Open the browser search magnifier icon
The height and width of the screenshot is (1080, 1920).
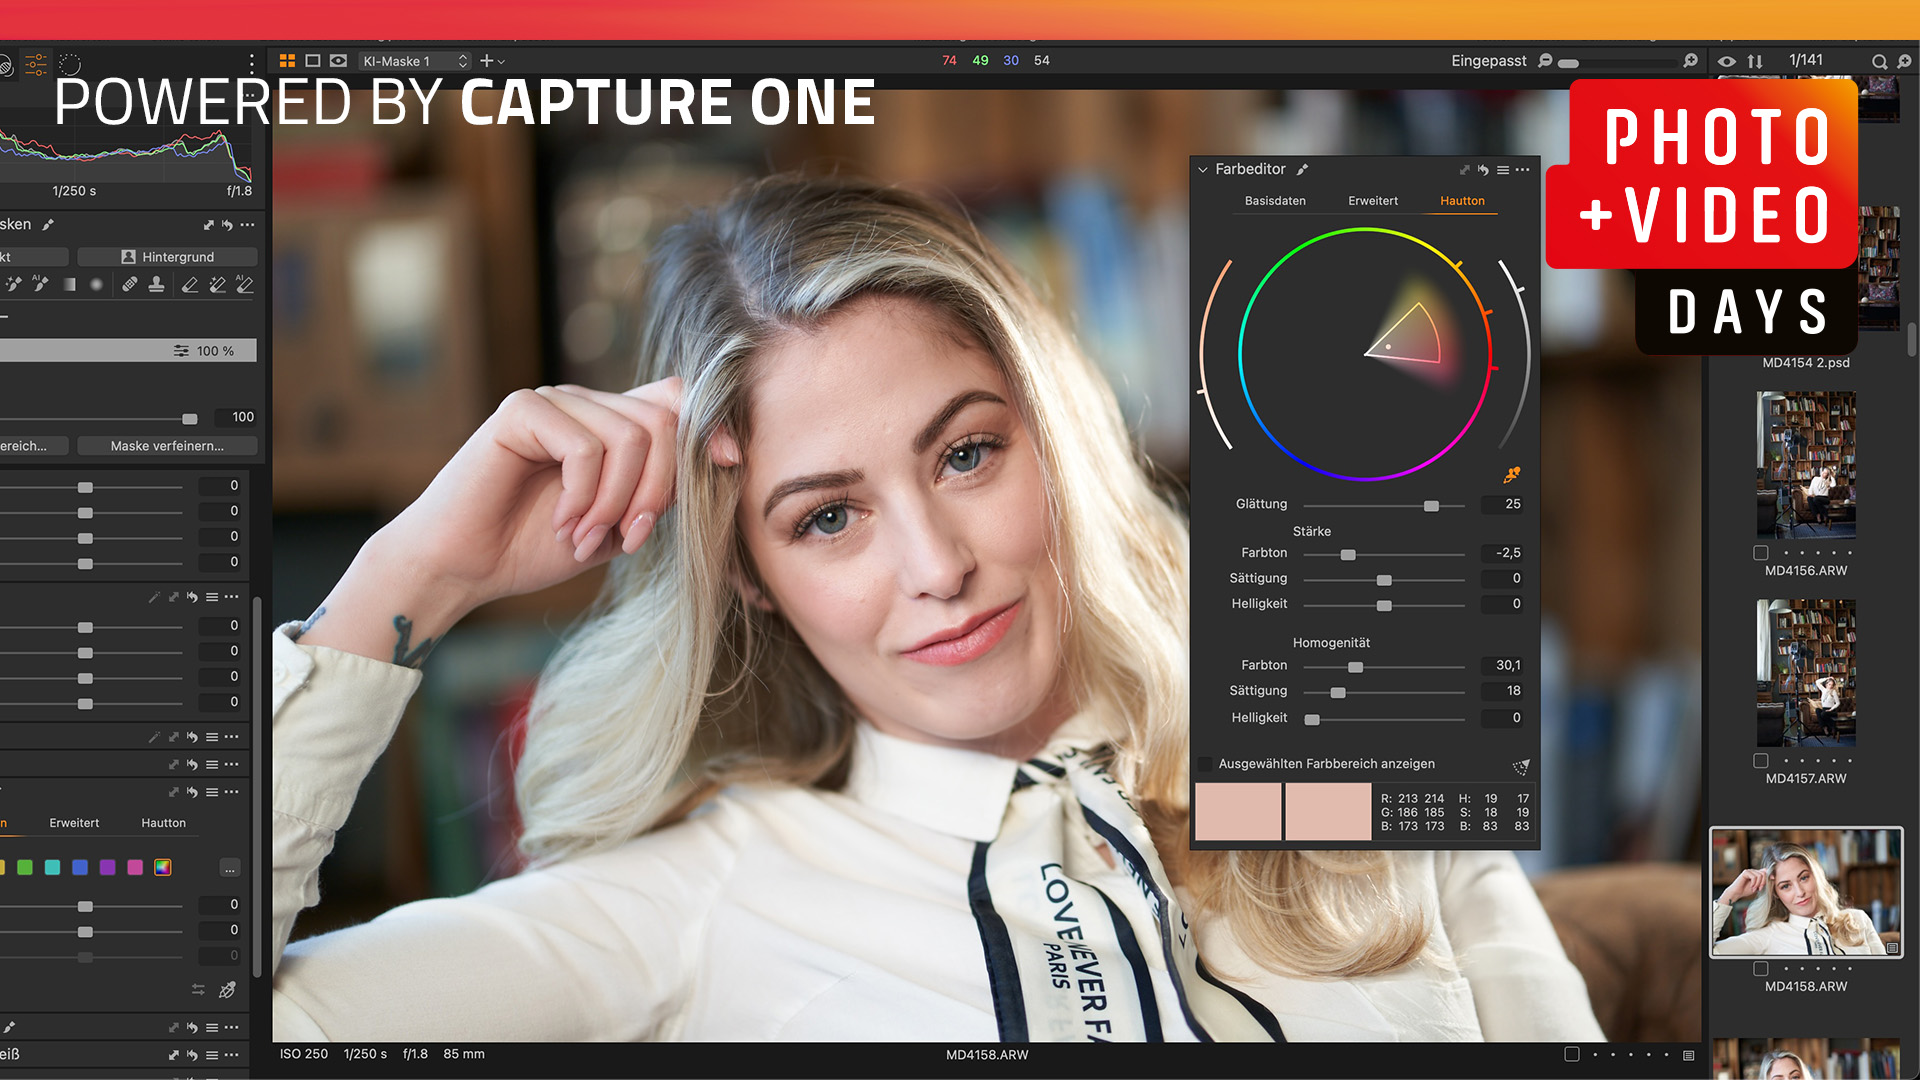click(1879, 62)
